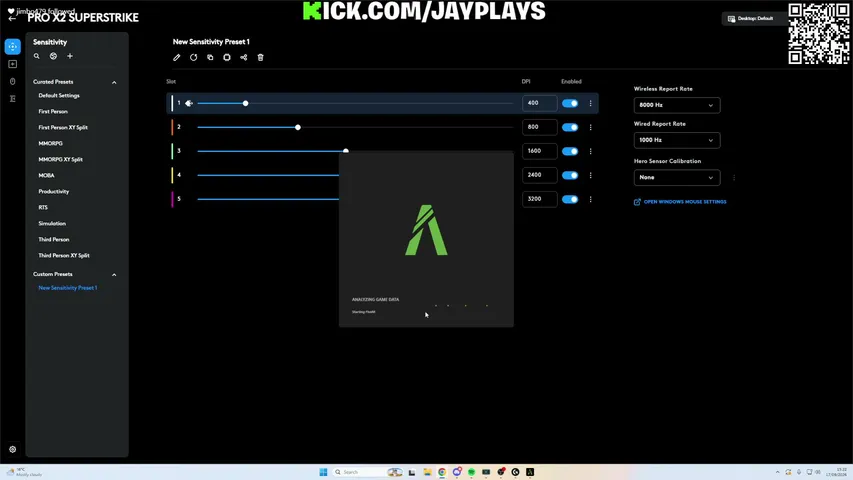
Task: Click the DPI shift icon on slot 1
Action: (x=189, y=103)
